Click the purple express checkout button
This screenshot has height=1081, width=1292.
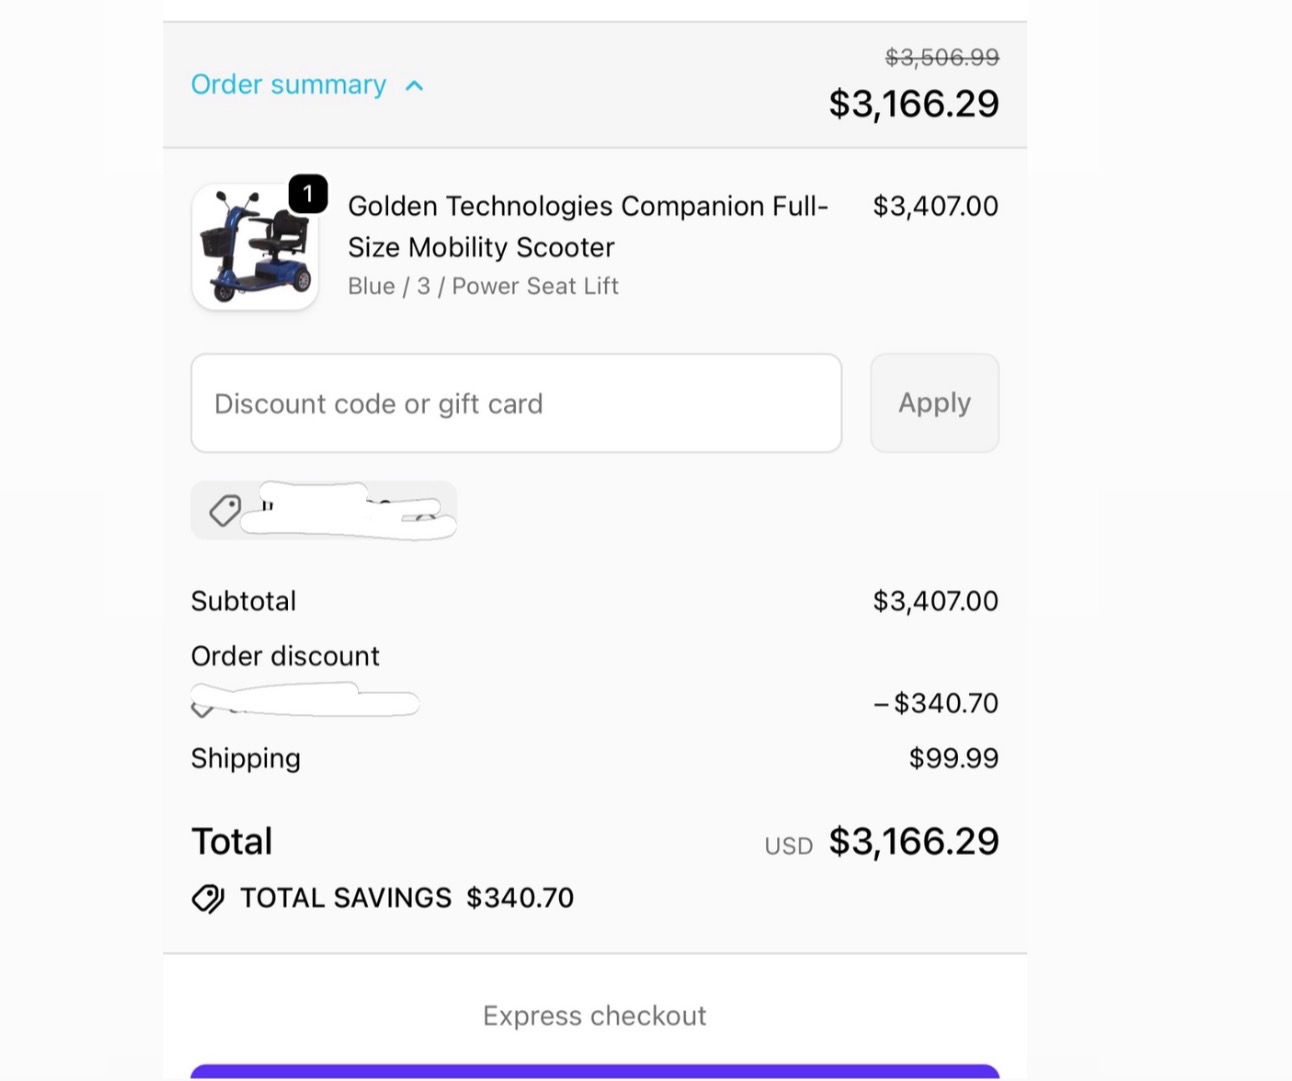pos(595,1071)
